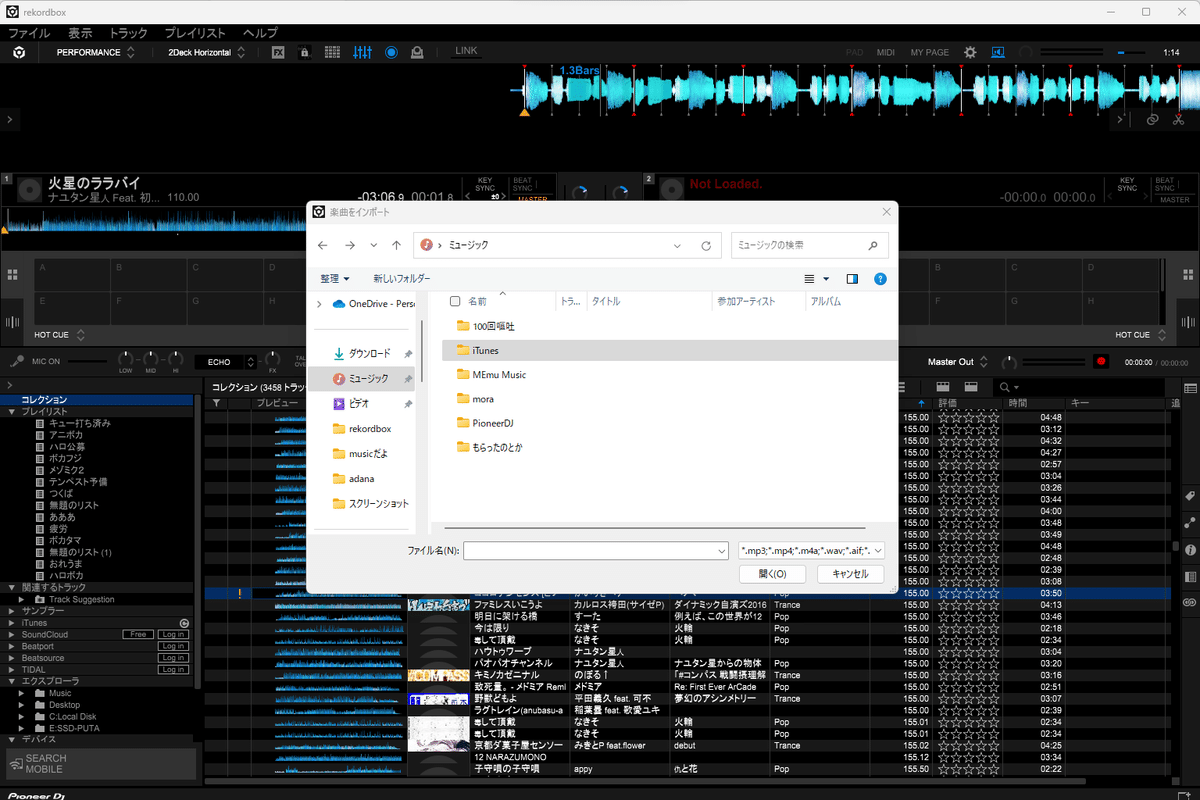The height and width of the screenshot is (800, 1200).
Task: Open rekordbox settings gear in top bar
Action: 970,52
